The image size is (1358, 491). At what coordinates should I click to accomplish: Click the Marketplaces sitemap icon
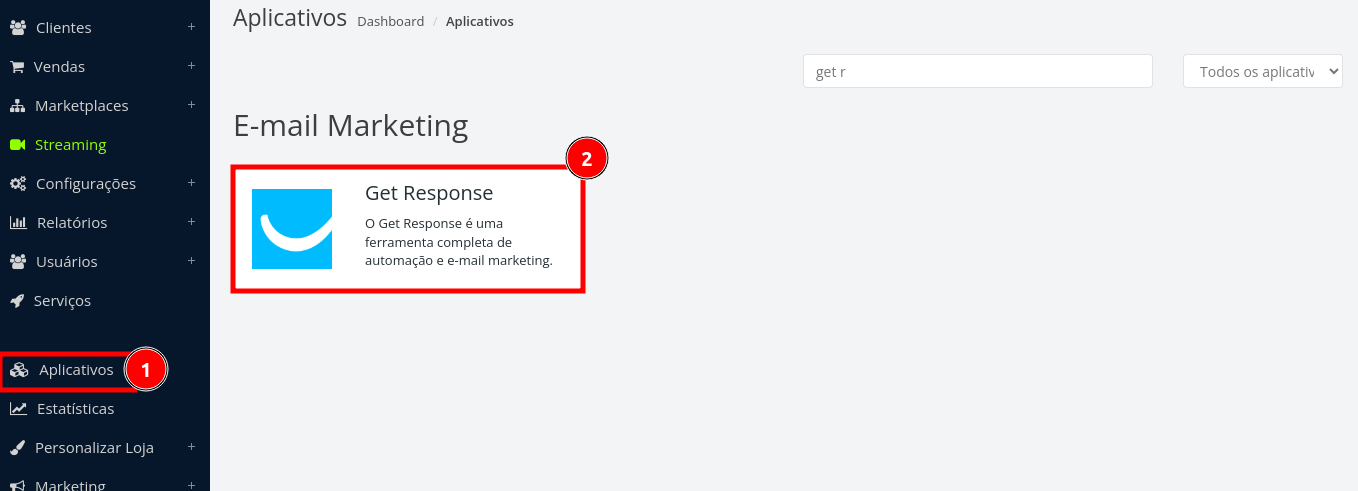coord(17,106)
